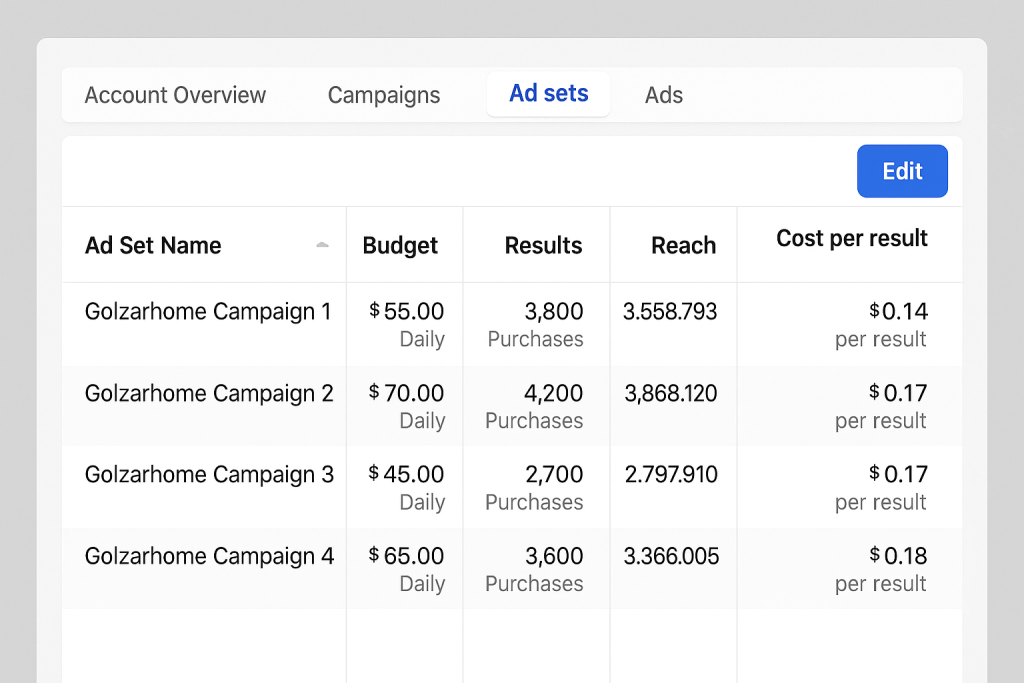
Task: Click the $70.00 daily budget cell
Action: tap(407, 405)
